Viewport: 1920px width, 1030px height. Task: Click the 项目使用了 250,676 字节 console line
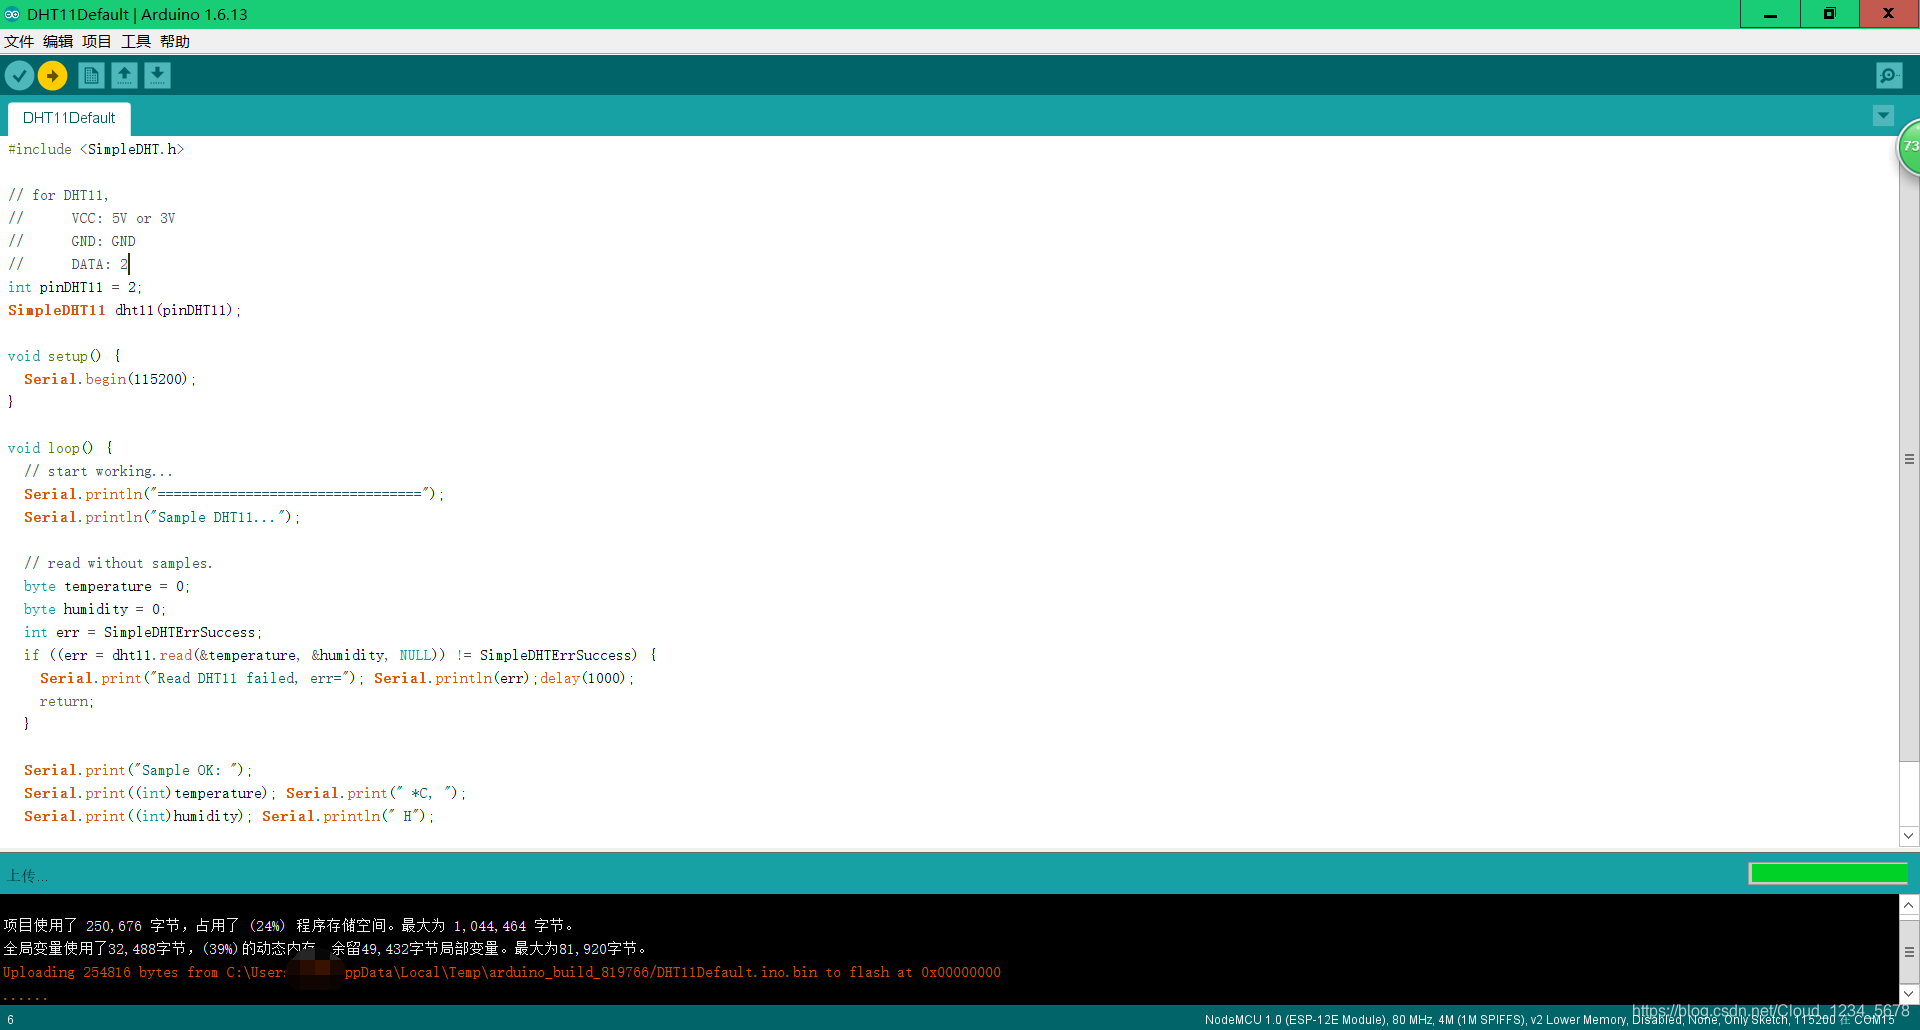pyautogui.click(x=288, y=926)
